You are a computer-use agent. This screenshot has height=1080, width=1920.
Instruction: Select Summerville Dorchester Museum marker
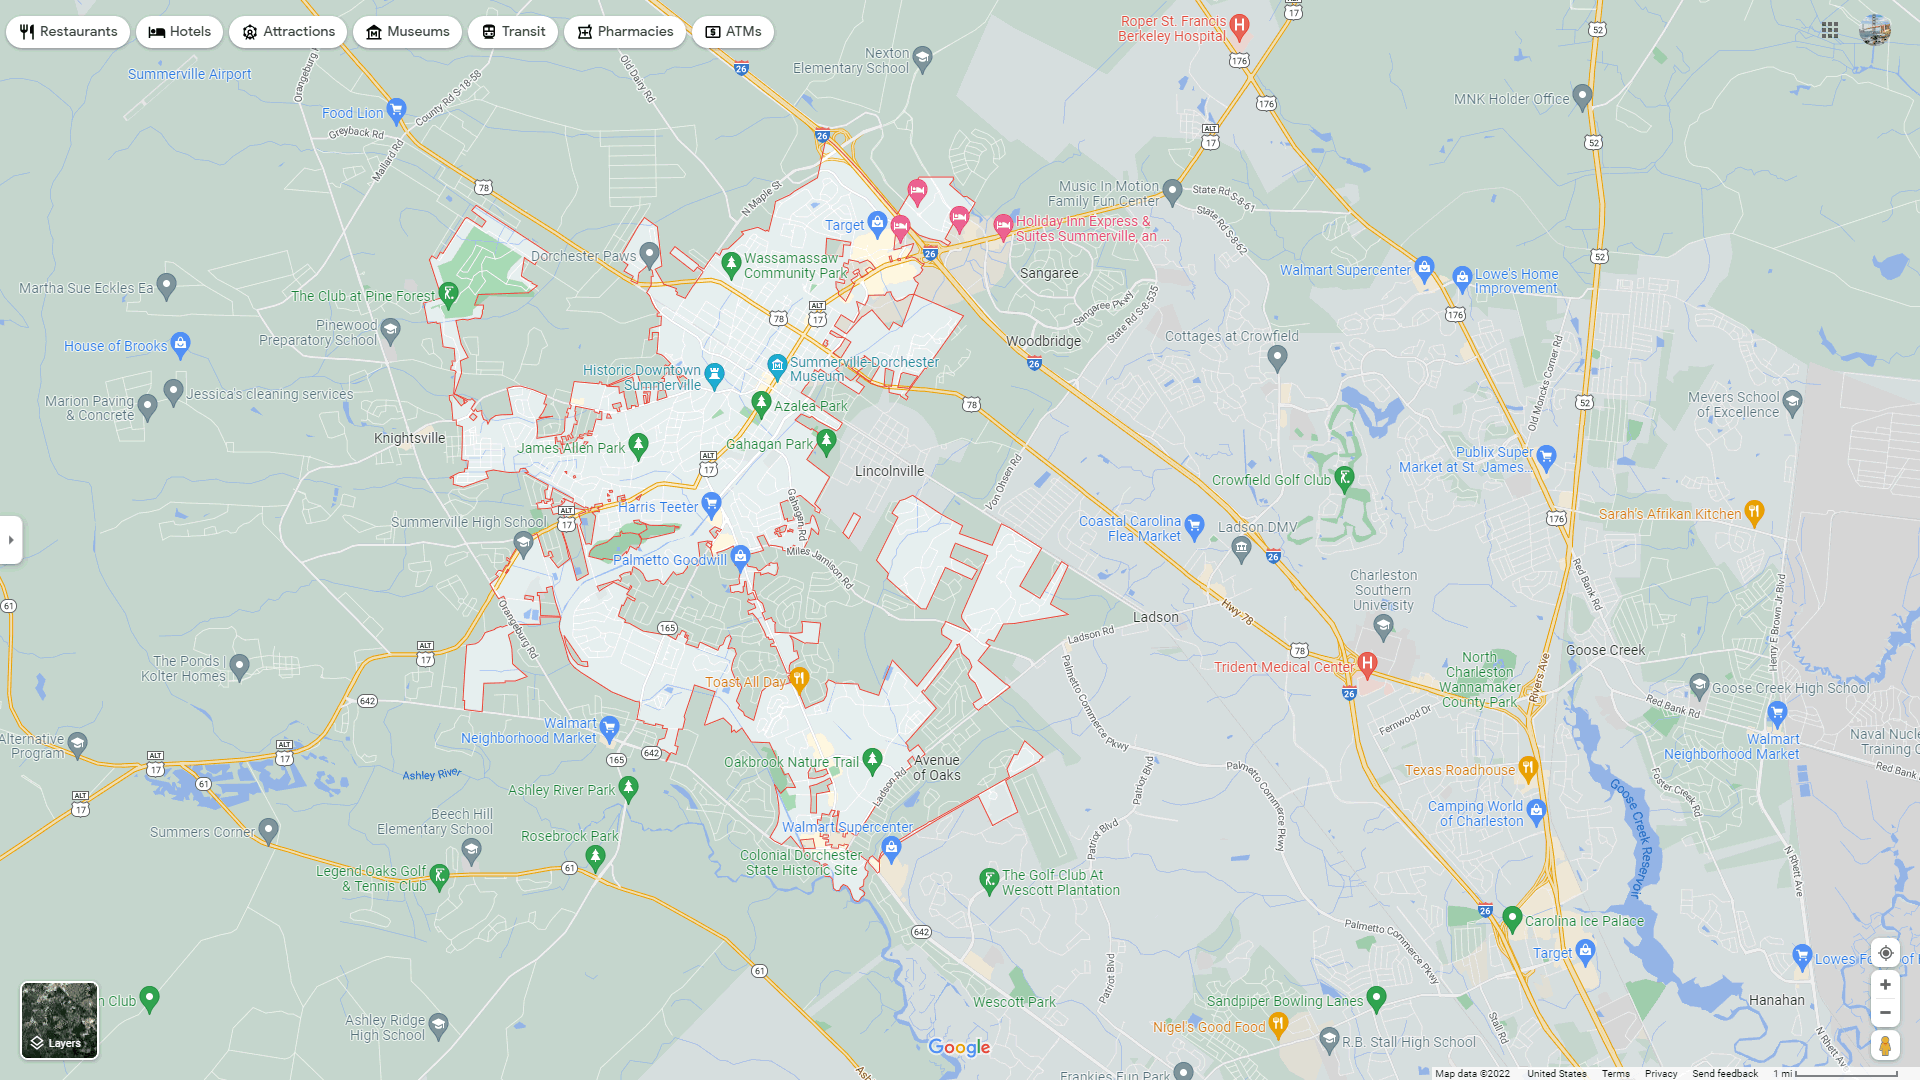pyautogui.click(x=777, y=367)
